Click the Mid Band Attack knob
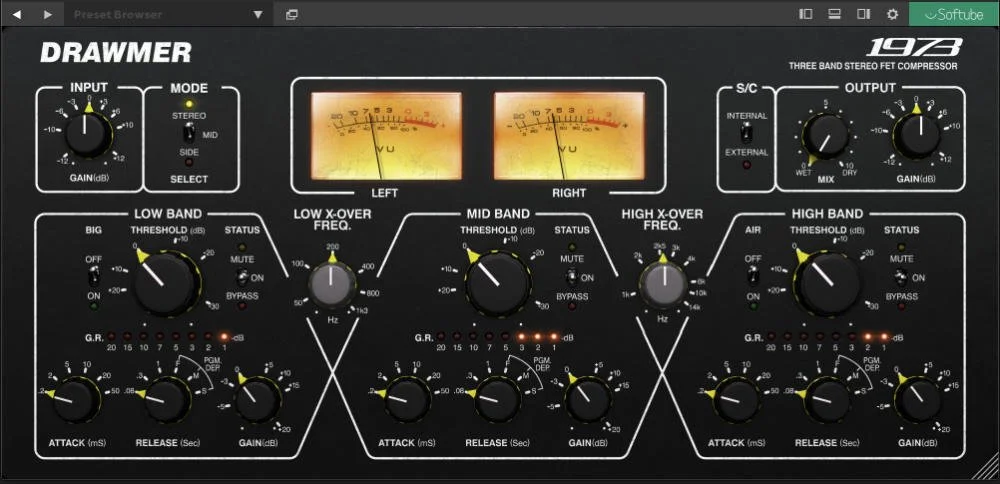 407,400
